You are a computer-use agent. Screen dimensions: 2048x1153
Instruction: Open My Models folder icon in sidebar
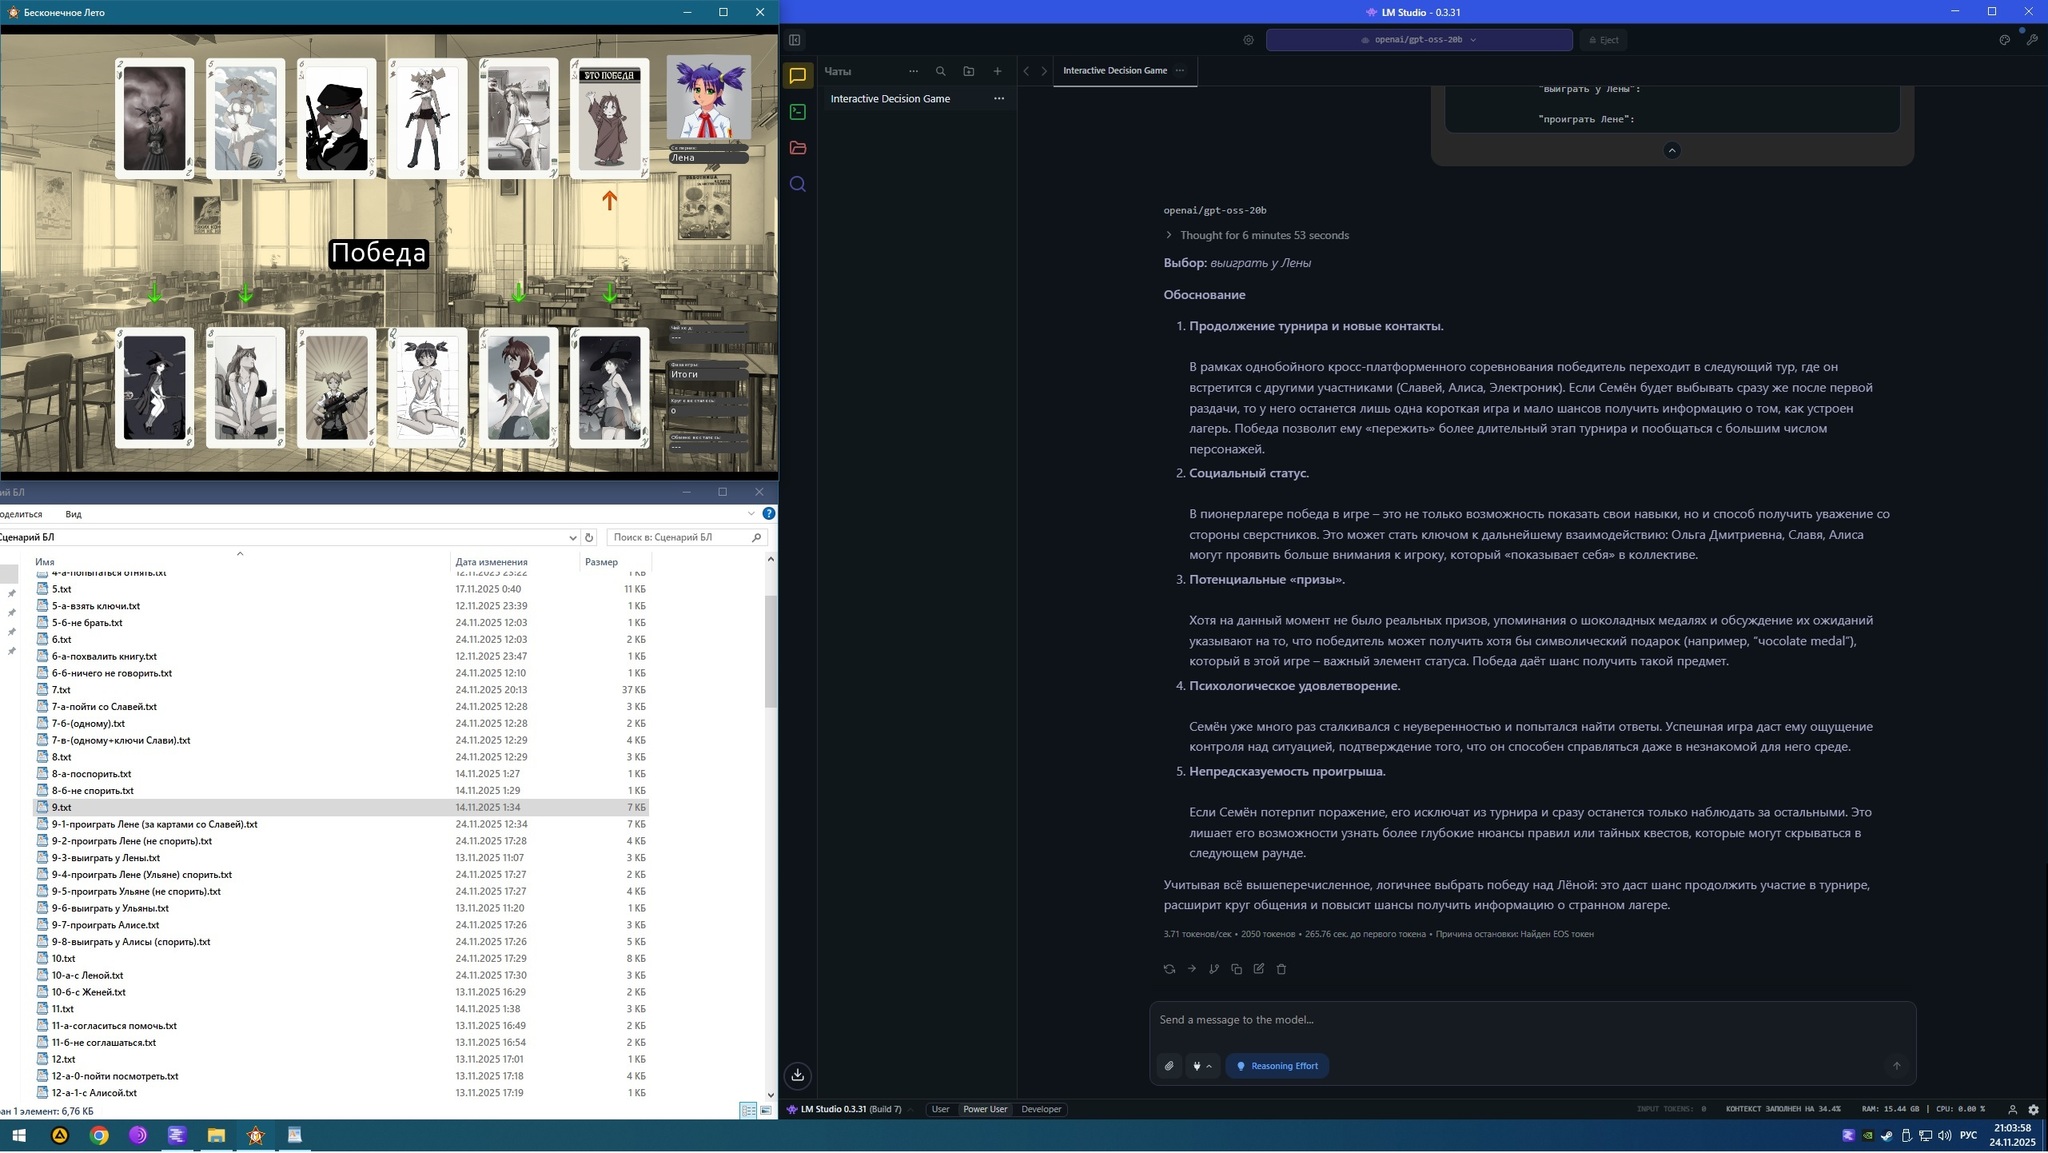pyautogui.click(x=797, y=148)
